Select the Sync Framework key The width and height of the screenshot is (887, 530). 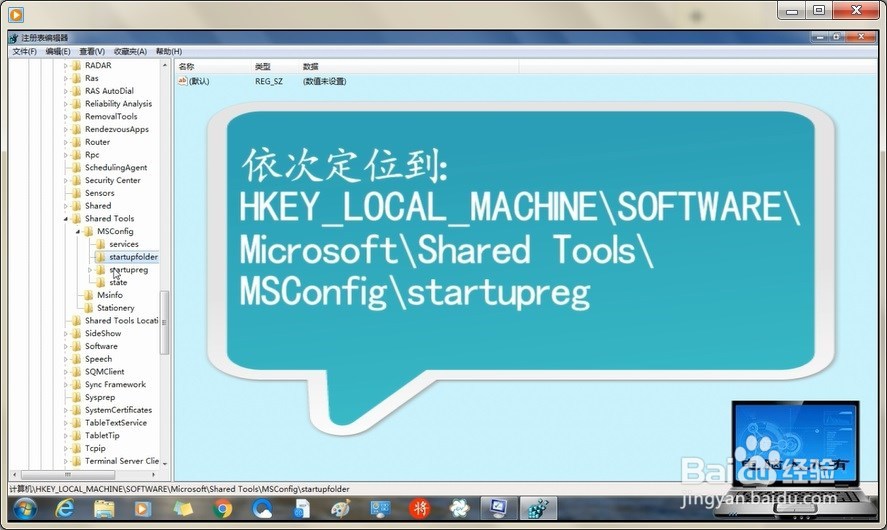click(115, 385)
